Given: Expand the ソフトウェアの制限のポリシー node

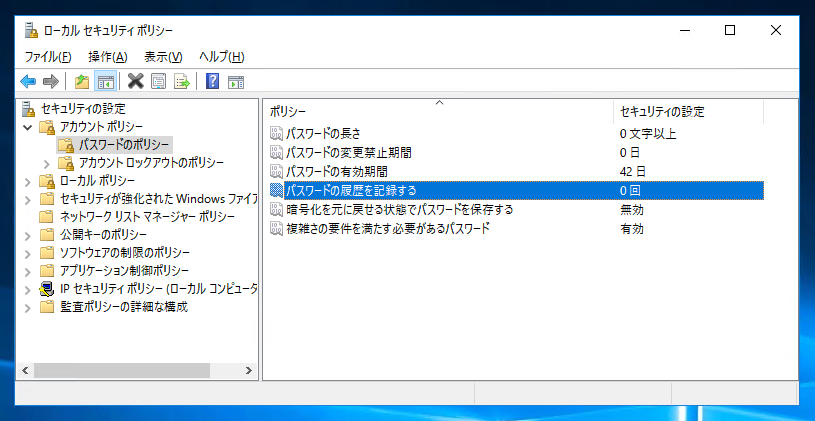Looking at the screenshot, I should (29, 254).
